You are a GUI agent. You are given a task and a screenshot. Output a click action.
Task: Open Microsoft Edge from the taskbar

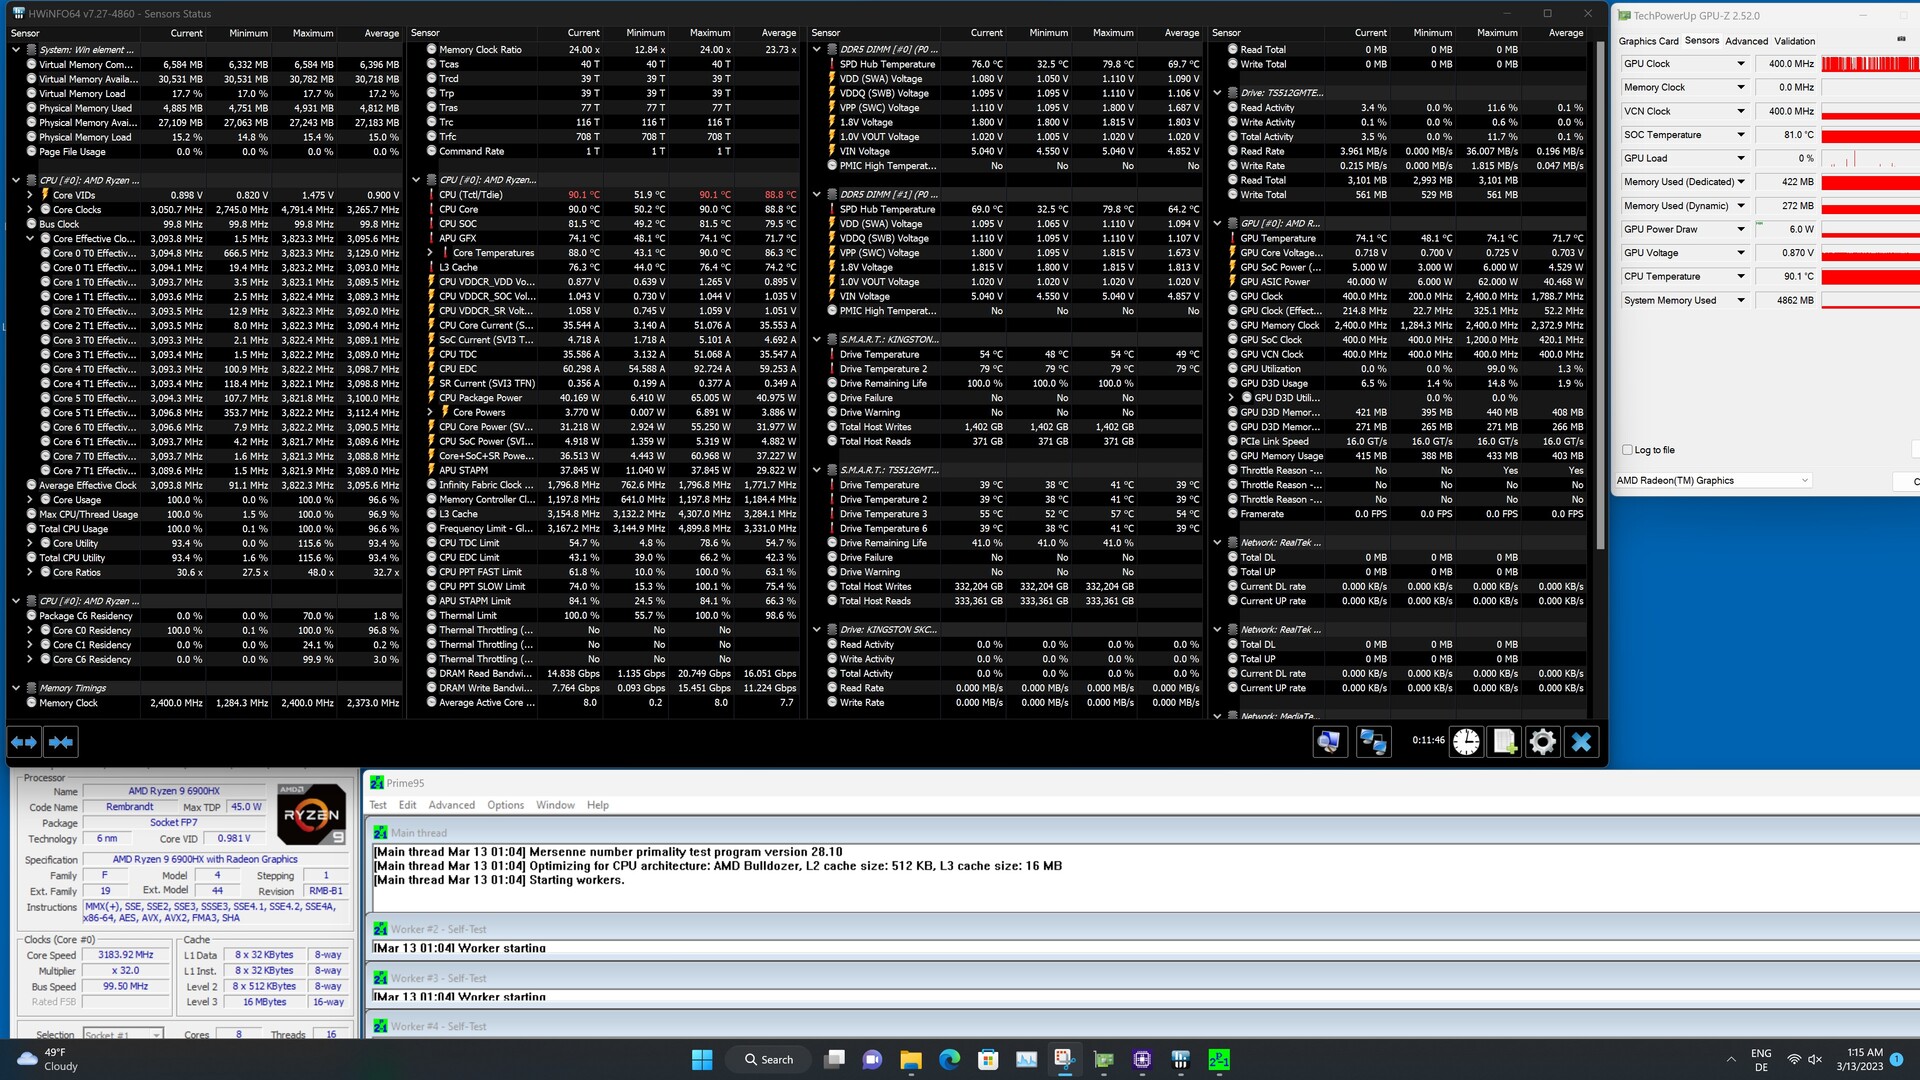pyautogui.click(x=949, y=1059)
